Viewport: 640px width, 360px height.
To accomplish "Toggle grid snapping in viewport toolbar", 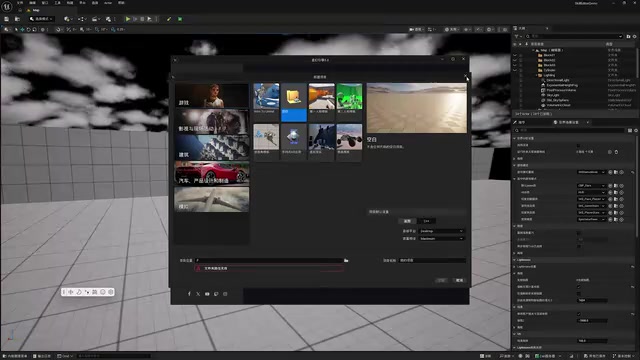I will pos(82,30).
